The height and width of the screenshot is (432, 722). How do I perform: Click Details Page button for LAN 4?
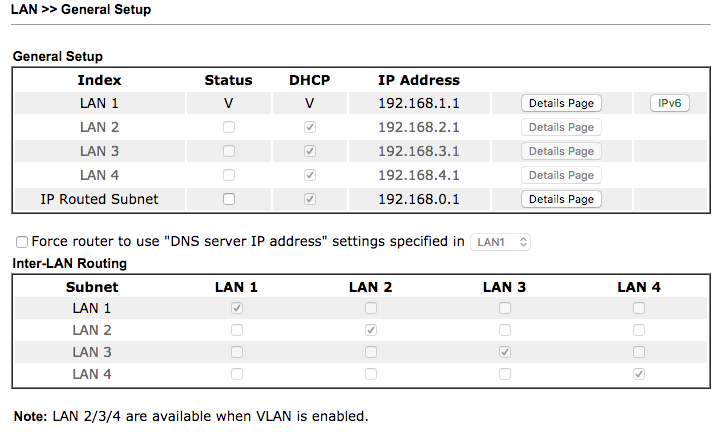tap(561, 175)
